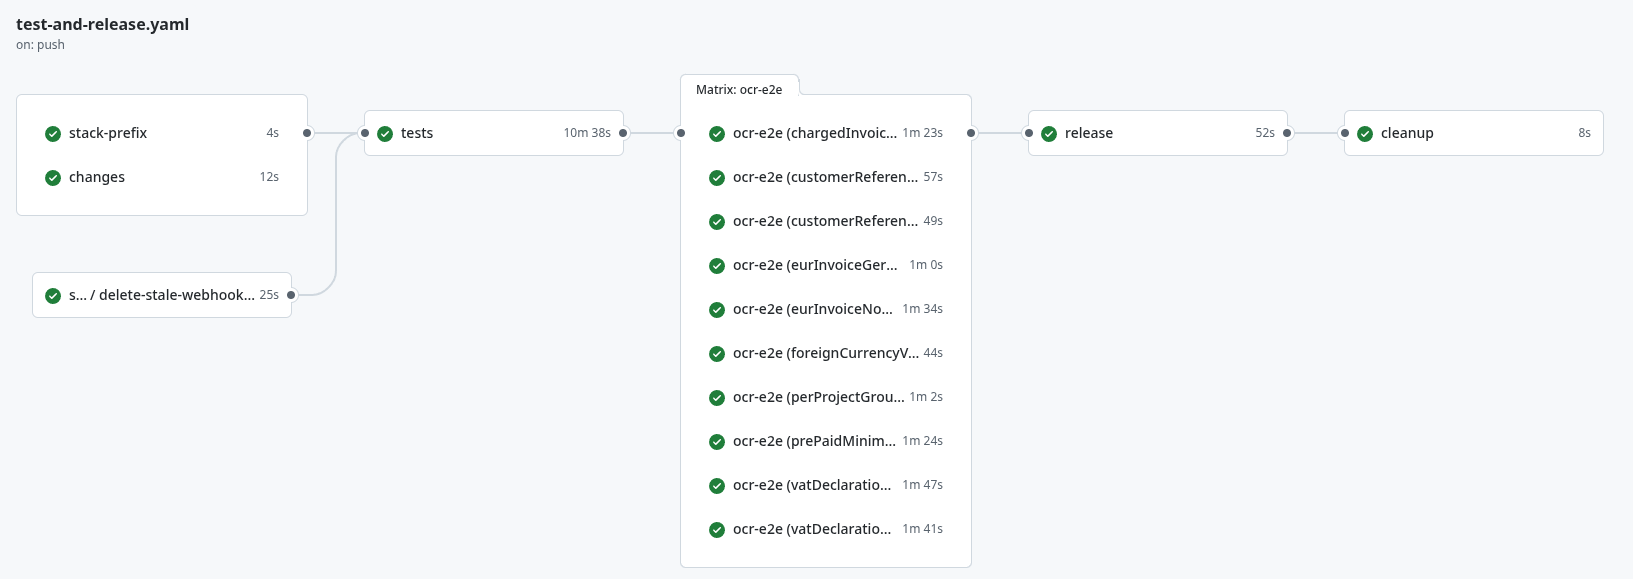Click the input connector dot of tests job
This screenshot has width=1633, height=579.
click(x=365, y=133)
